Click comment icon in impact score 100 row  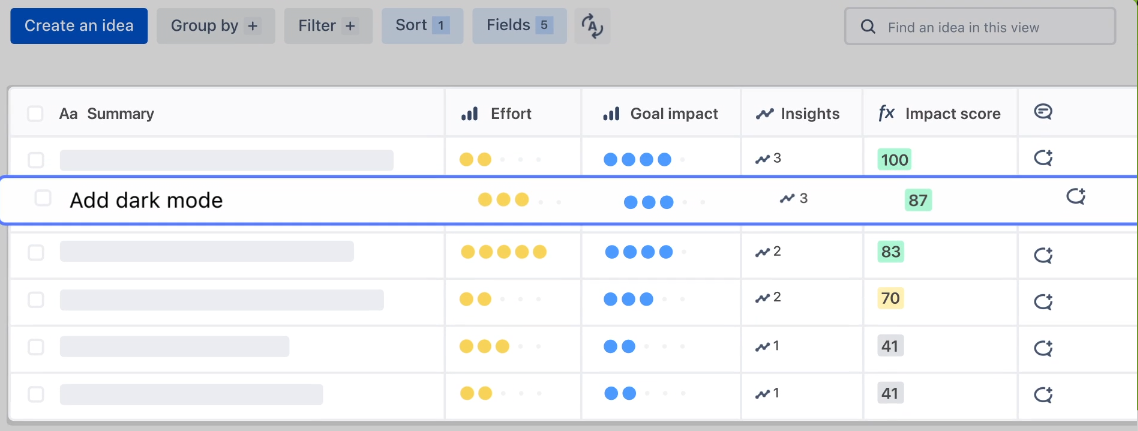click(x=1044, y=158)
